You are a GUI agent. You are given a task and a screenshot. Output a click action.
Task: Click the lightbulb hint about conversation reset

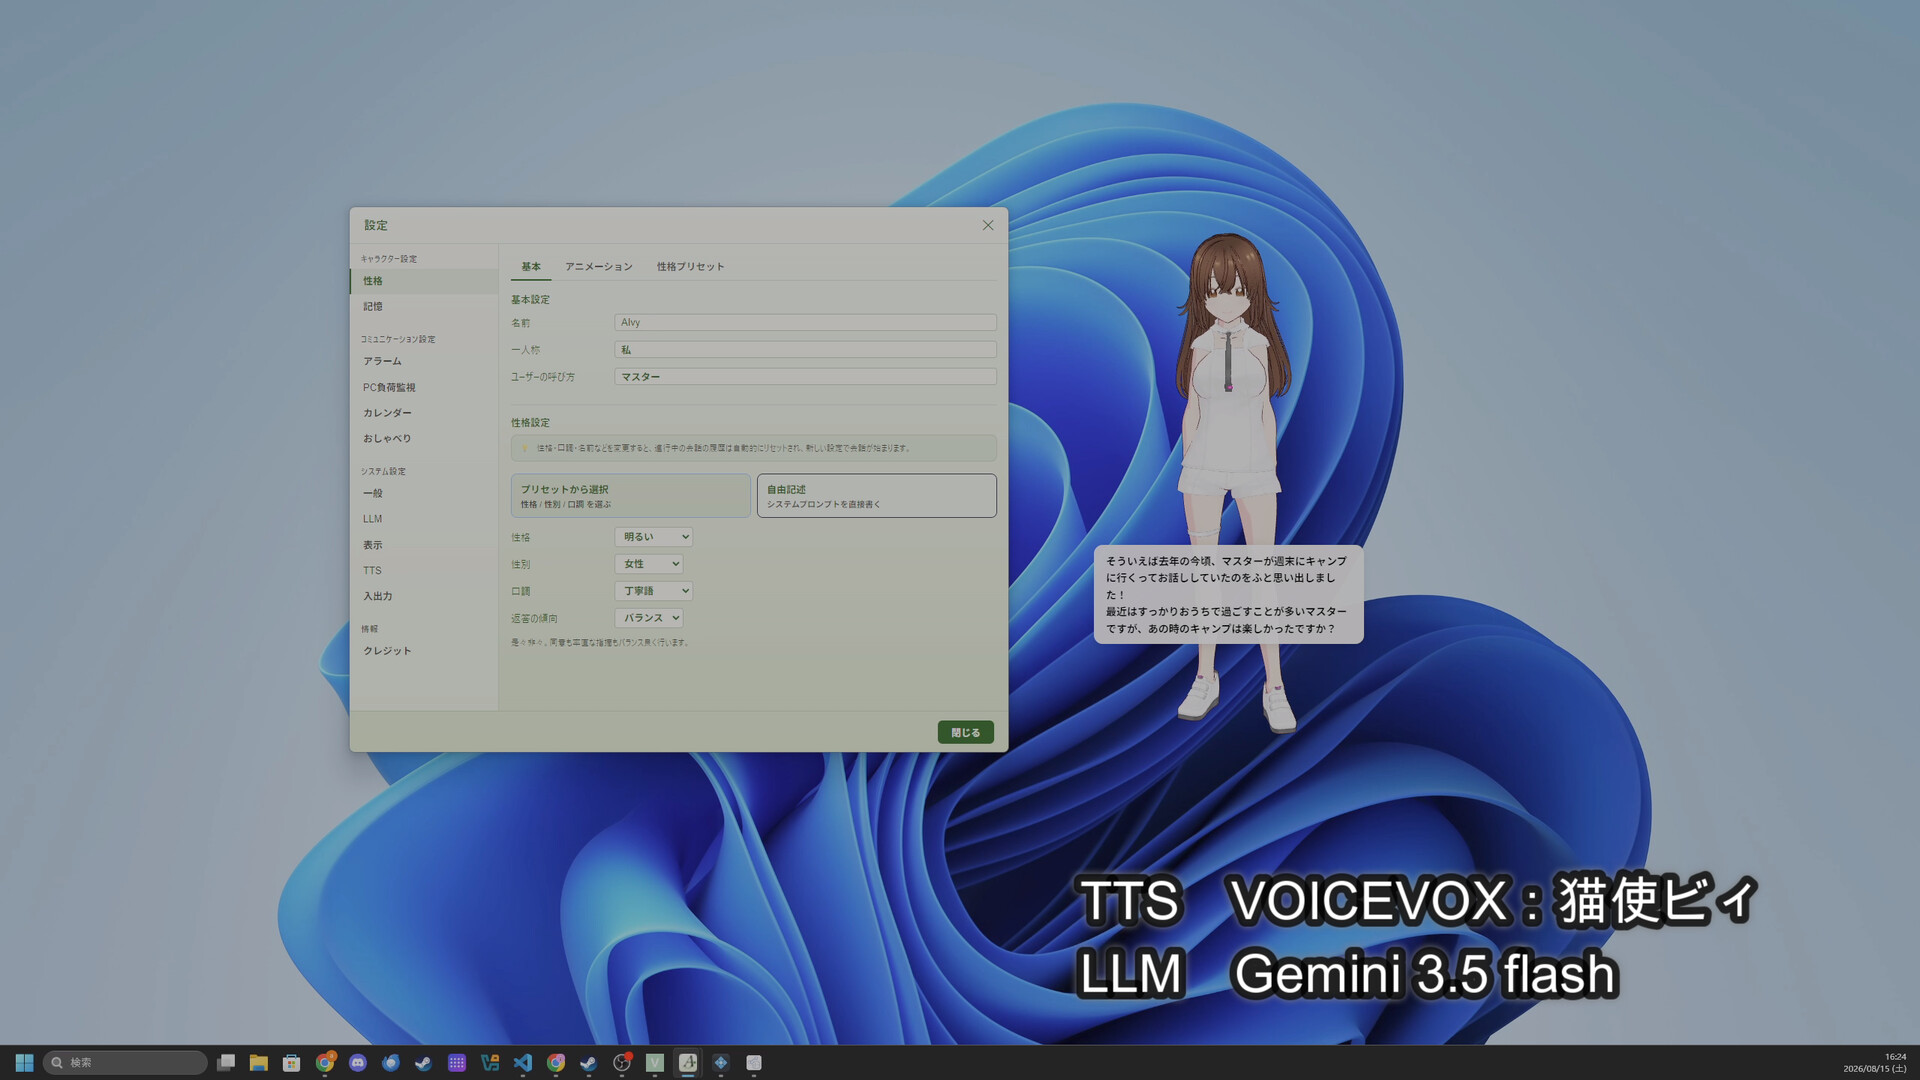(x=753, y=448)
